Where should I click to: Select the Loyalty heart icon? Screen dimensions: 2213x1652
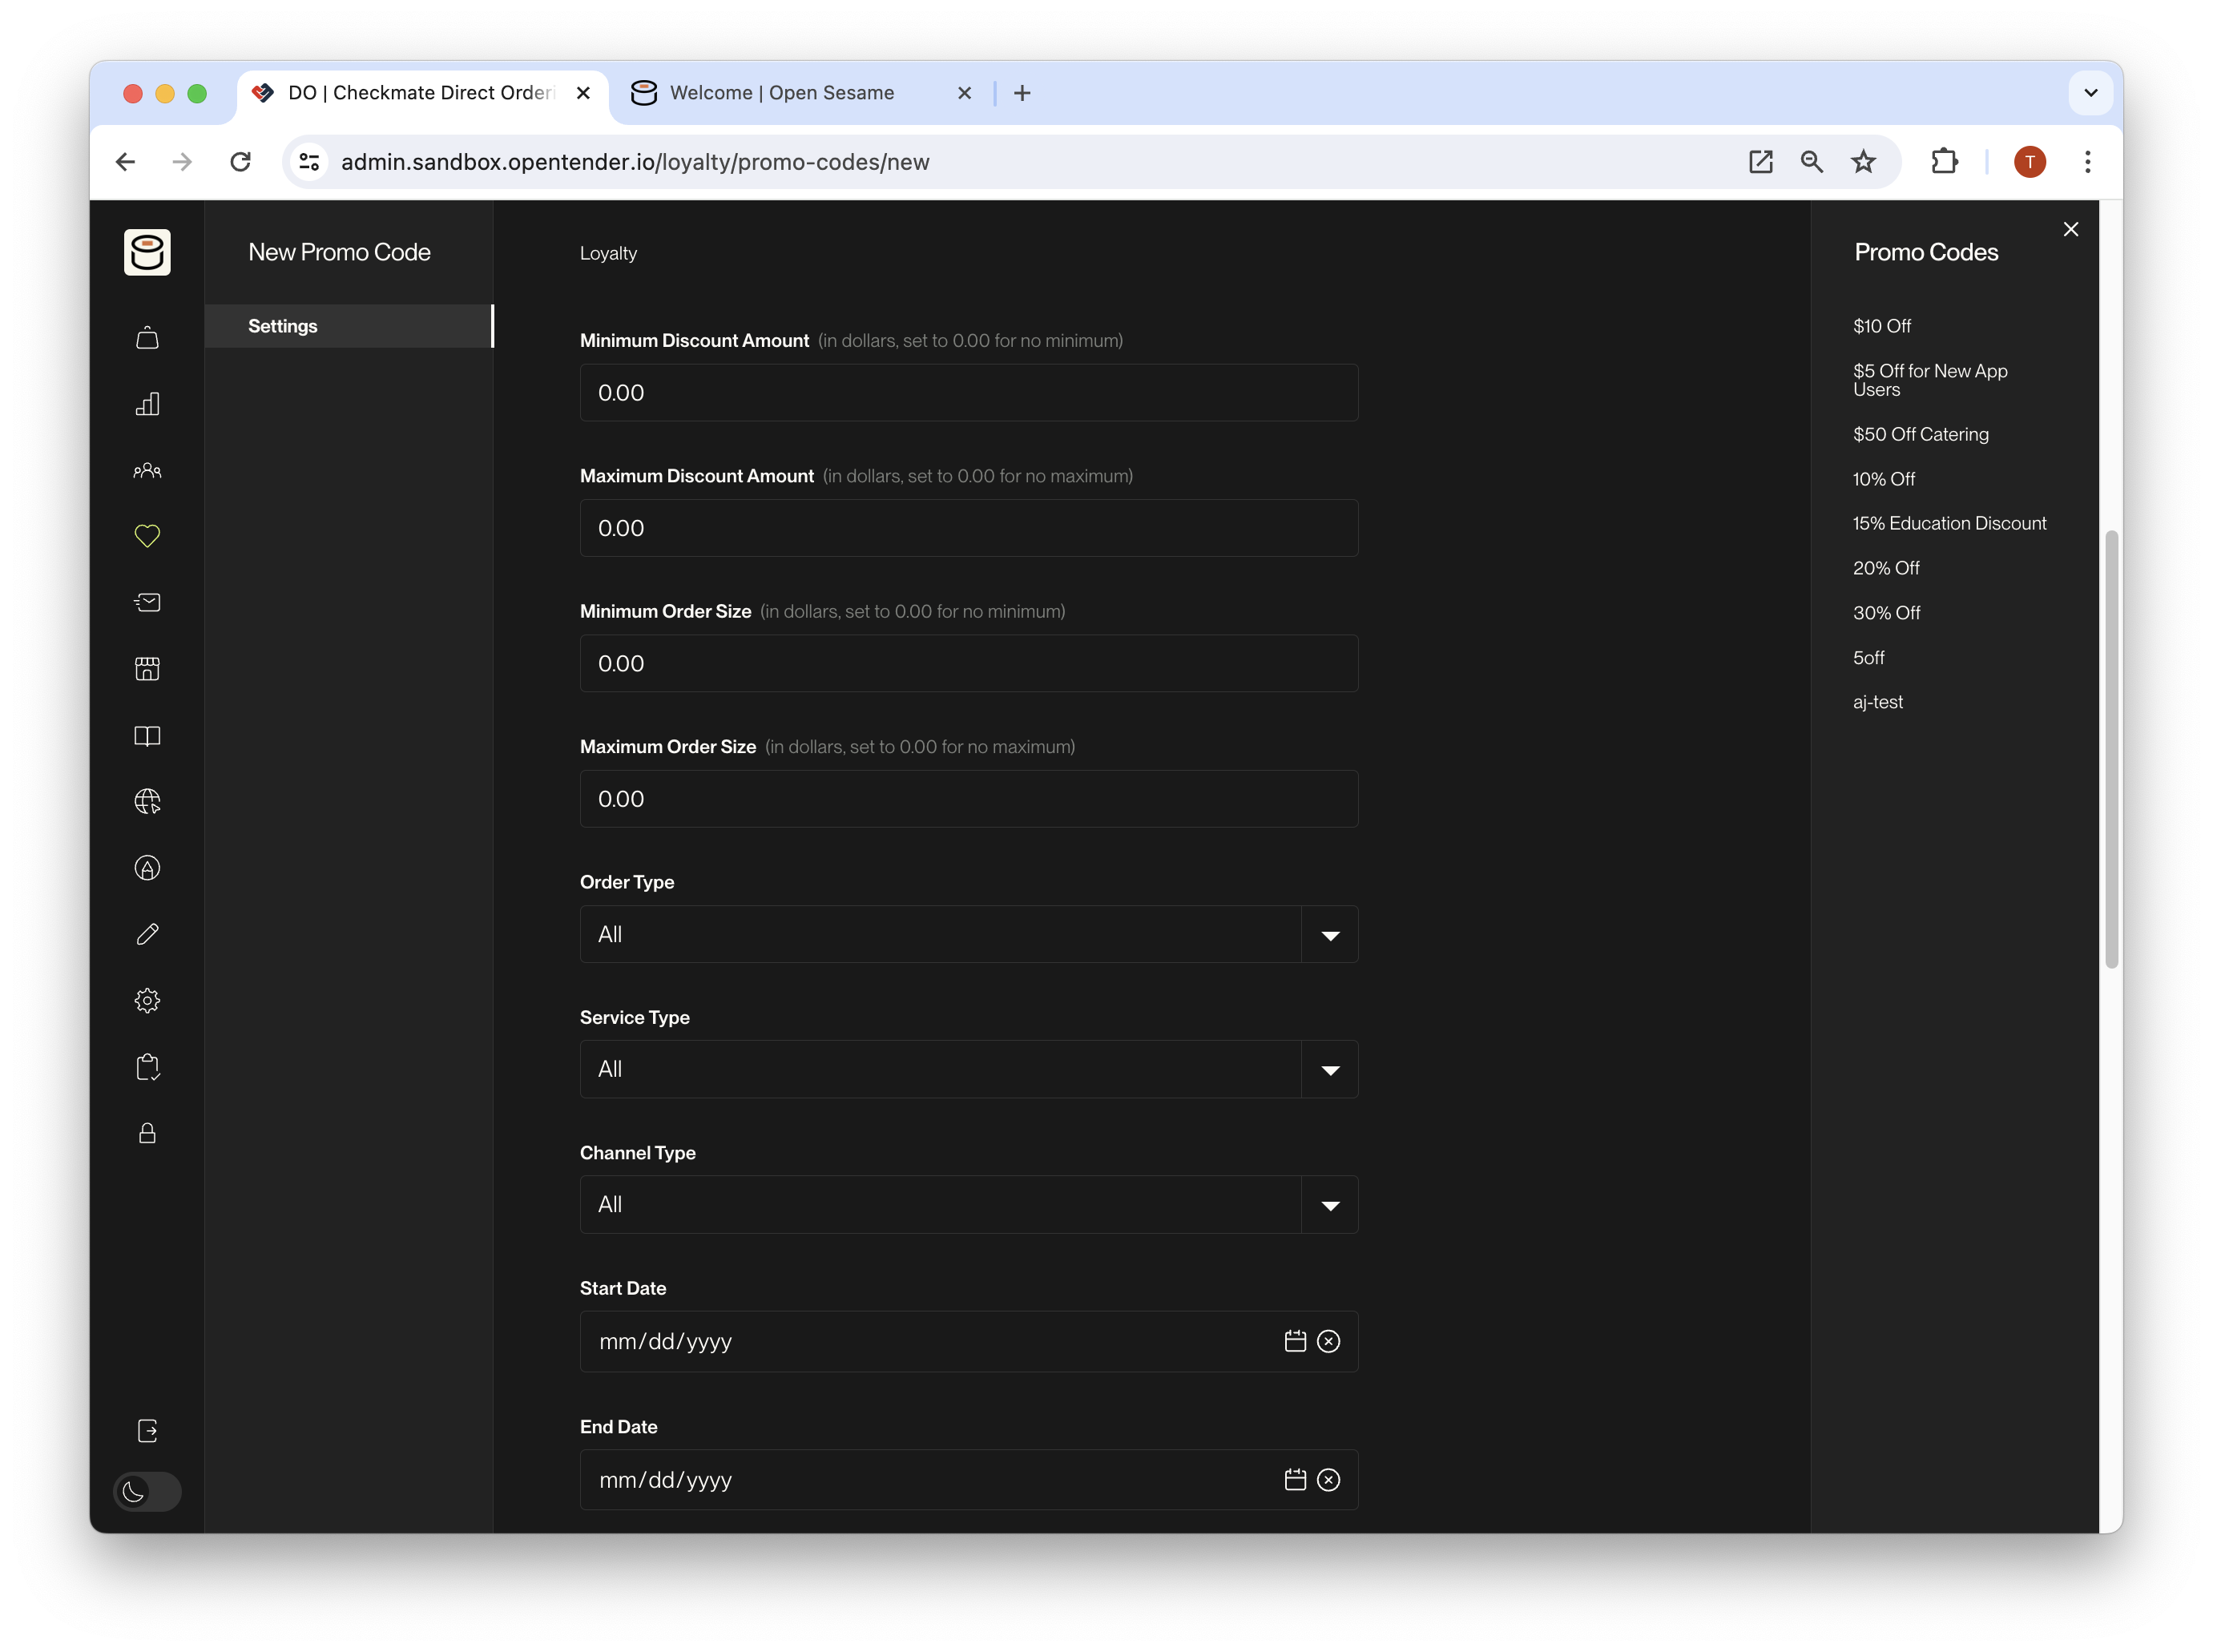(x=147, y=536)
